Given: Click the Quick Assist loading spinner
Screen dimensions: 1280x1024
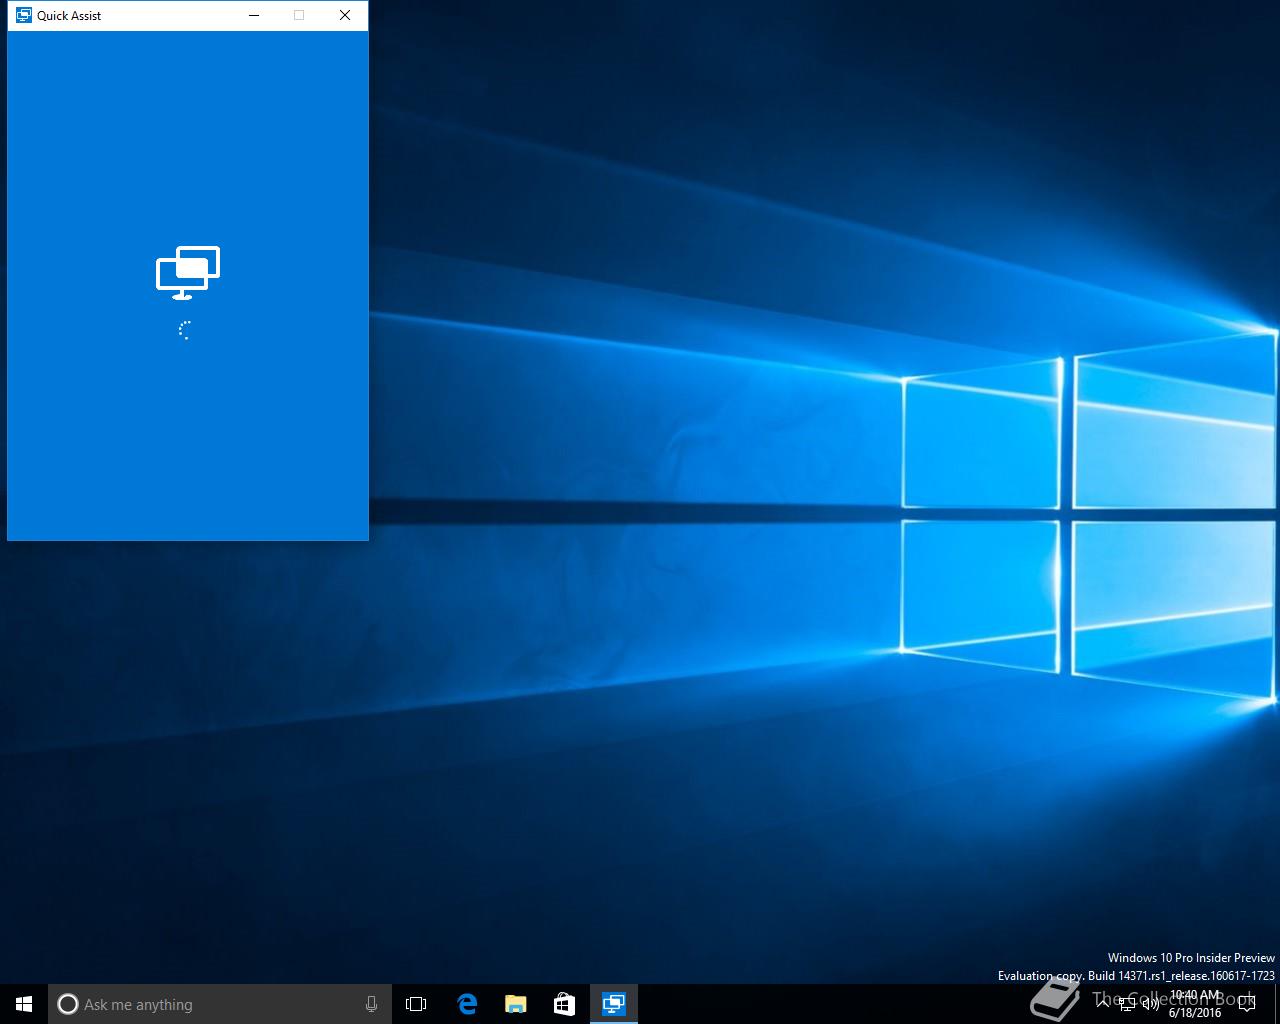Looking at the screenshot, I should (186, 331).
